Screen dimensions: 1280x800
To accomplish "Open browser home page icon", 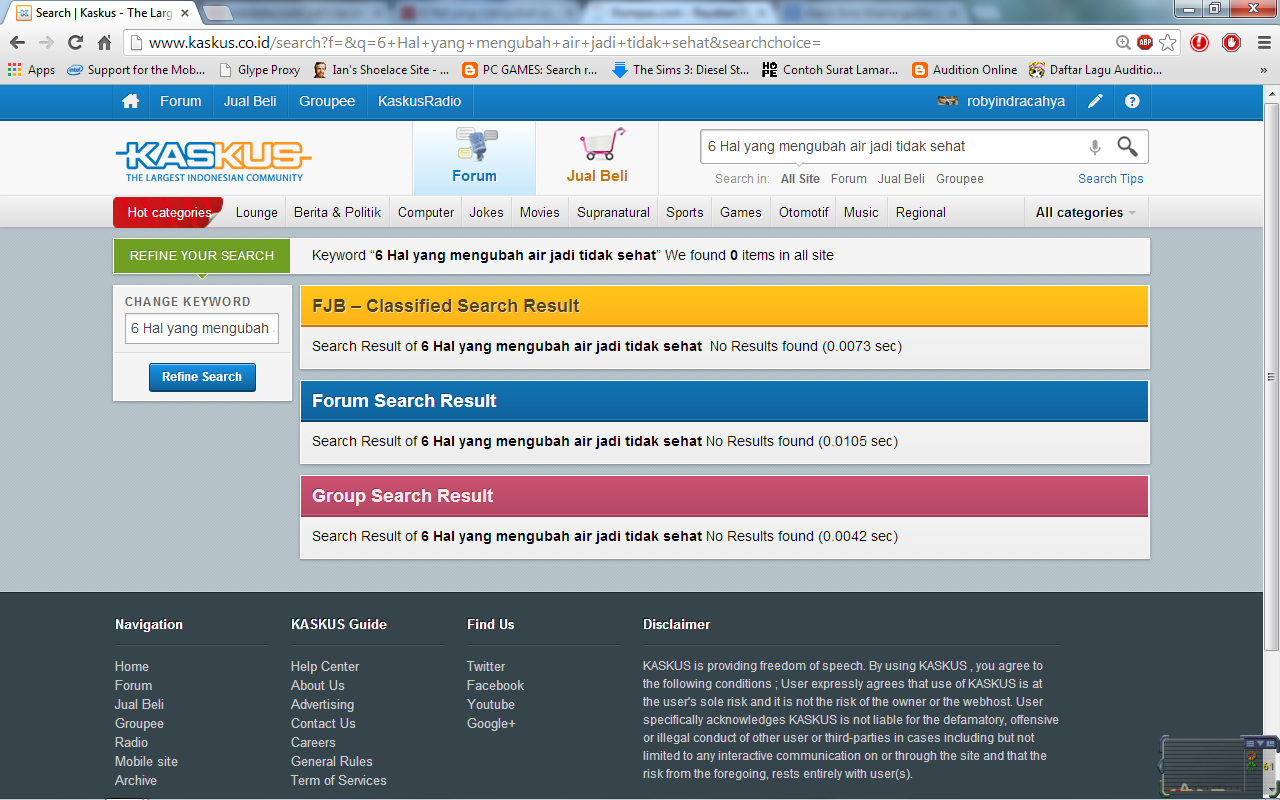I will tap(104, 43).
